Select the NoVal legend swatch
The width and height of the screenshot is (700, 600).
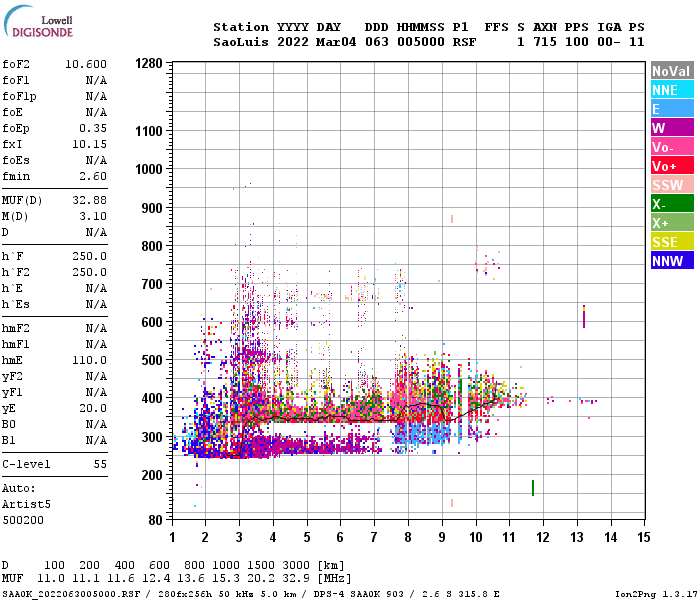pos(672,71)
